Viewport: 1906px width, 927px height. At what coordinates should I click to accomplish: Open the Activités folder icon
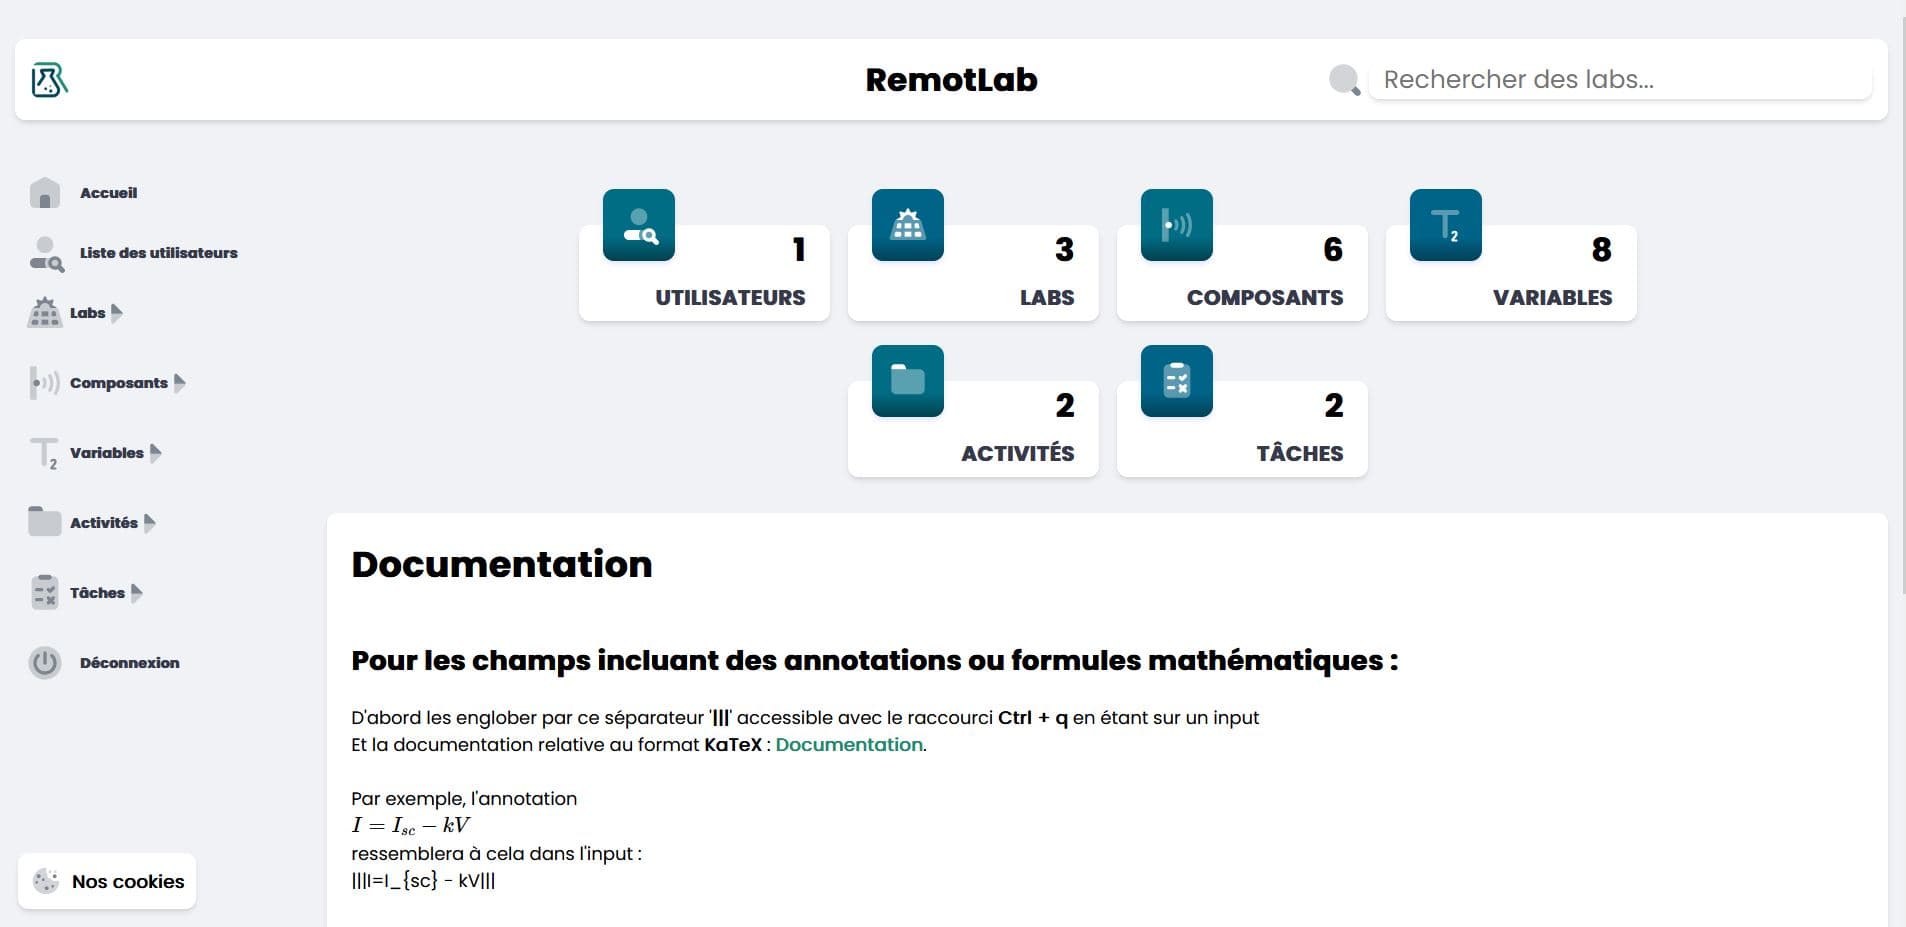tap(908, 381)
